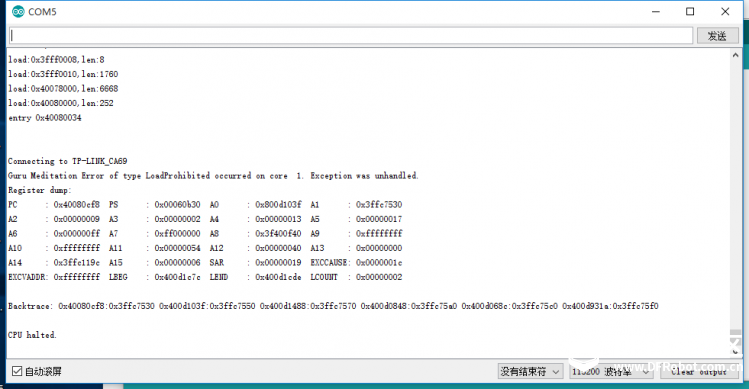This screenshot has width=749, height=389.
Task: Click the 'load:0x40078000,len:6668' line
Action: coord(63,88)
